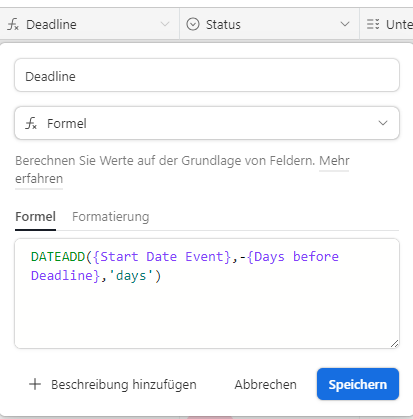Click the Status field single-select icon
Viewport: 413px width, 419px height.
click(193, 24)
